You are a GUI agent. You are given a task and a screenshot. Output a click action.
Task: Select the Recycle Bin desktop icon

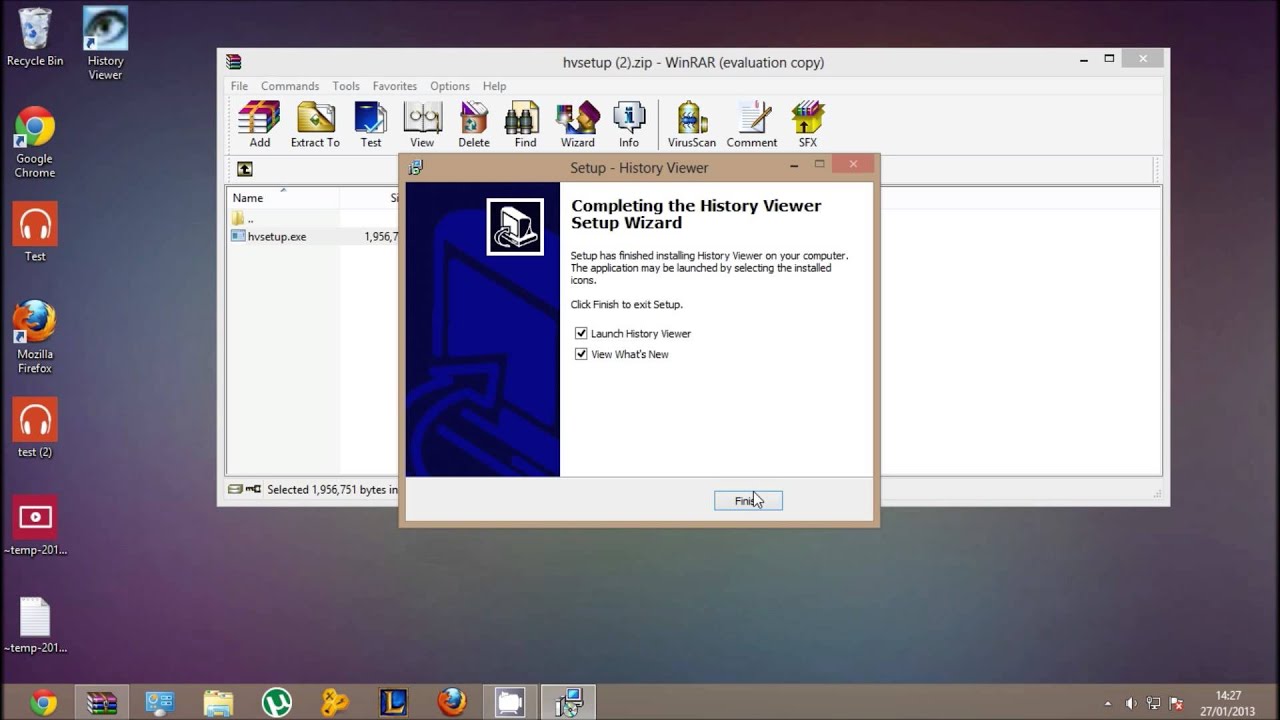[x=35, y=38]
